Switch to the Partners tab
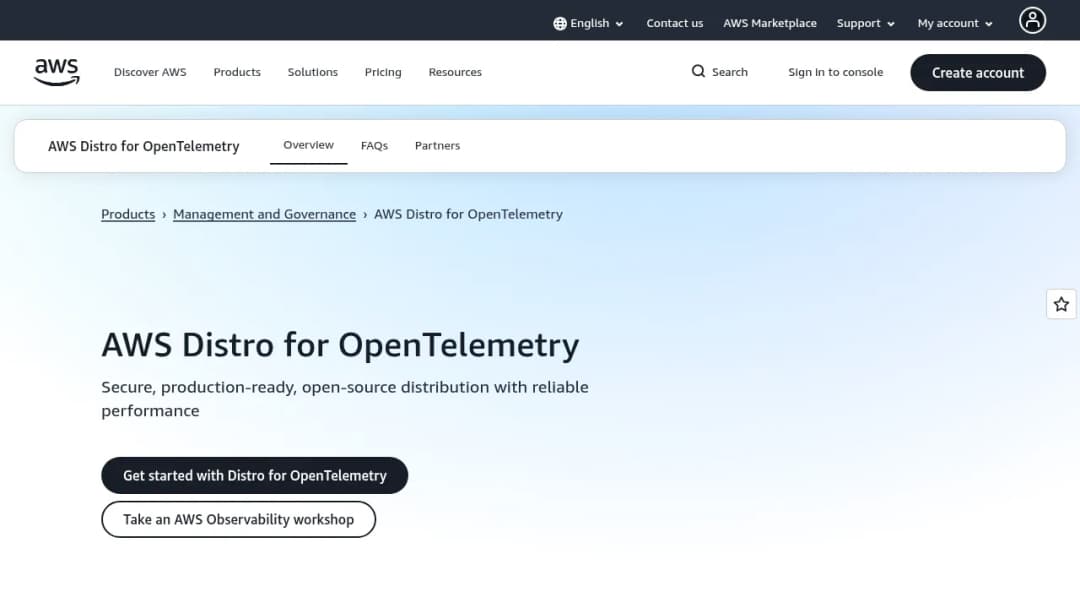This screenshot has height=608, width=1080. pyautogui.click(x=437, y=146)
